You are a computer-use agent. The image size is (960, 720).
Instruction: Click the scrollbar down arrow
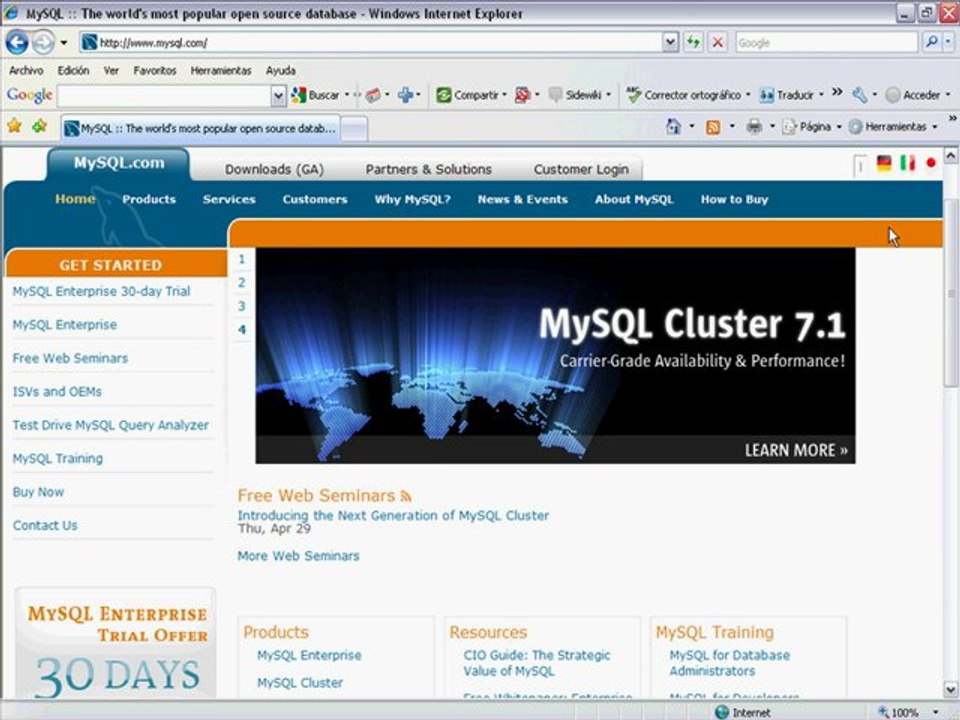[950, 688]
